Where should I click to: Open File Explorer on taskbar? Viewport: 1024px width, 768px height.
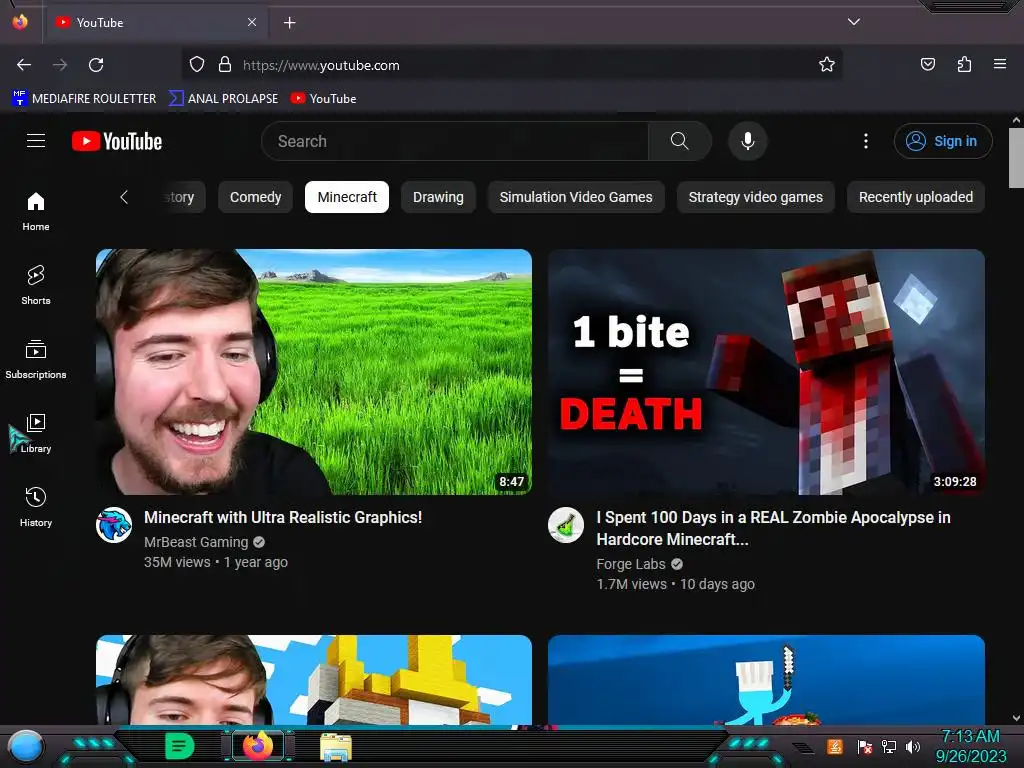(336, 747)
